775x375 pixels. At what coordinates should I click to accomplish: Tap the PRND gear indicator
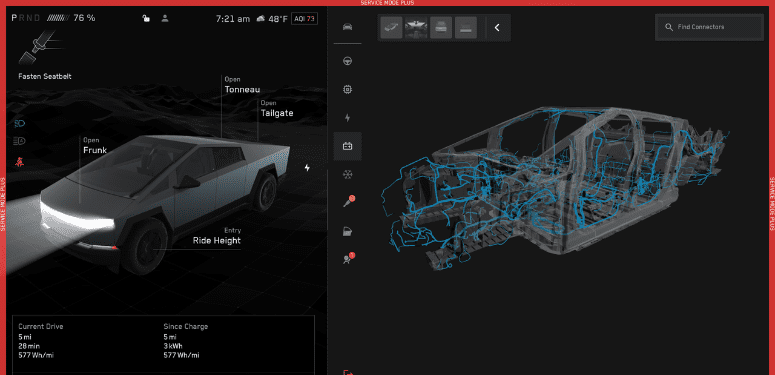26,18
